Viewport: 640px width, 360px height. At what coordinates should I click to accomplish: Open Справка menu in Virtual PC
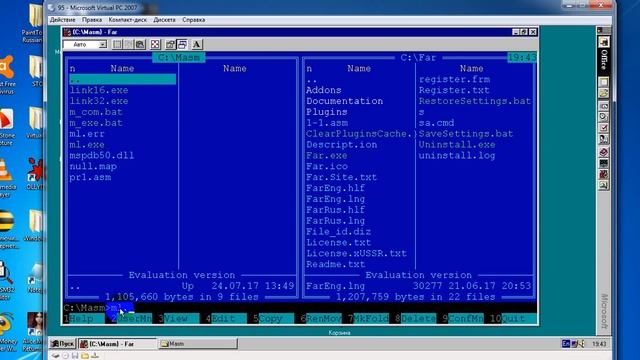coord(193,20)
